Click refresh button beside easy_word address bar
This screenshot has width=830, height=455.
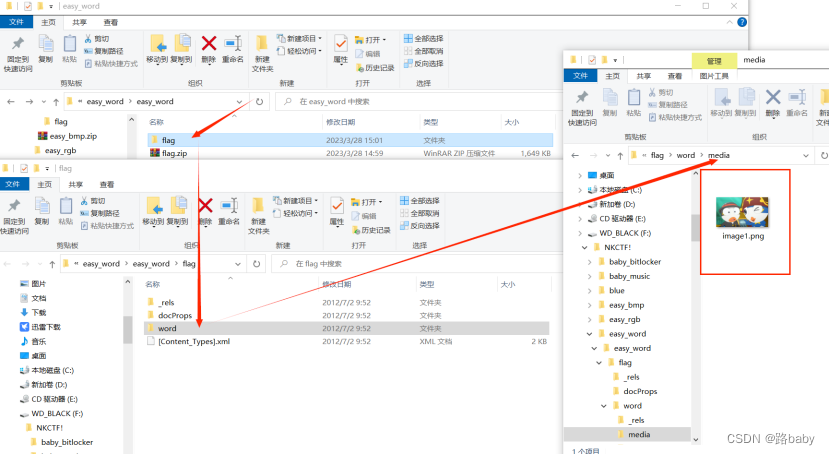click(259, 102)
